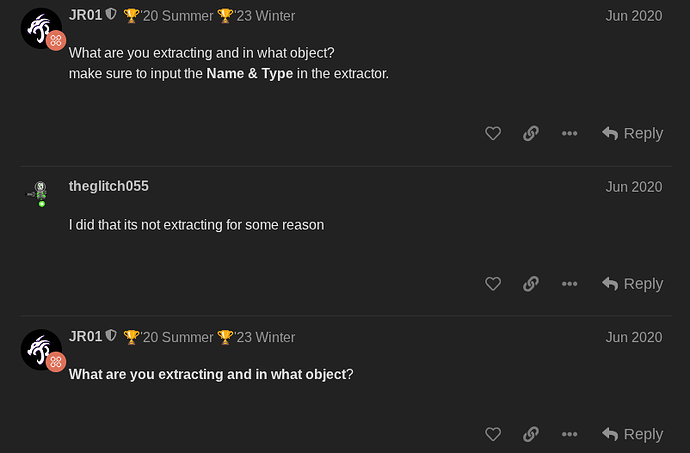This screenshot has width=690, height=453.
Task: Show more options for theglitch055's post
Action: pyautogui.click(x=569, y=284)
